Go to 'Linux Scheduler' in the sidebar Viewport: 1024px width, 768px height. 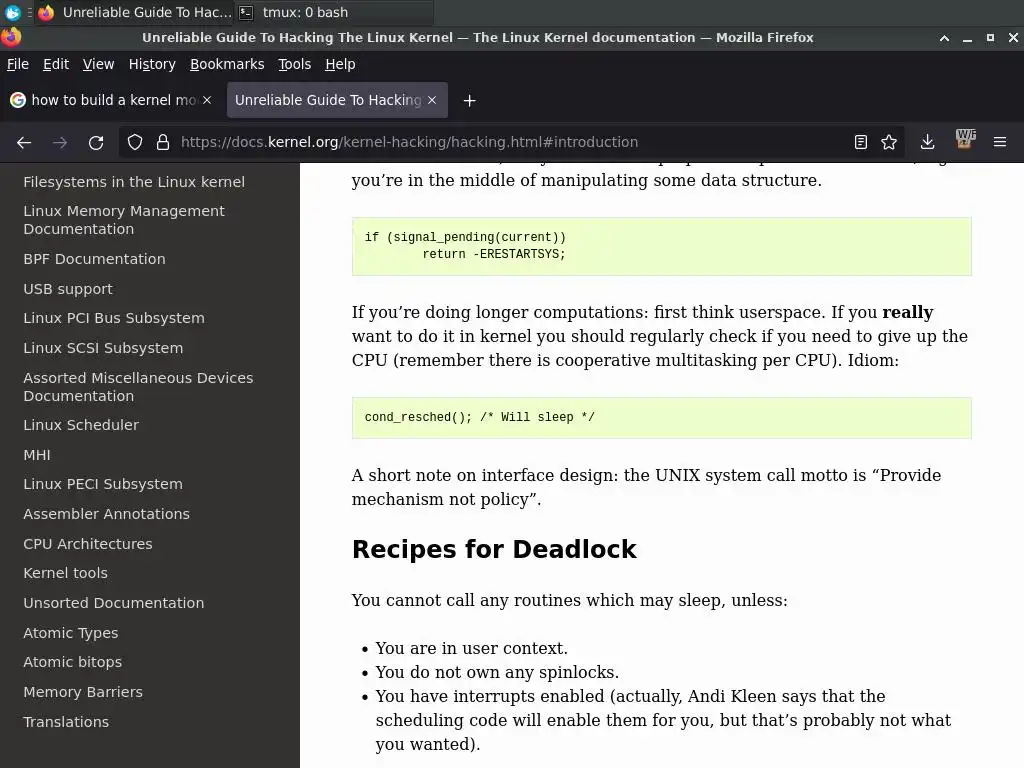[81, 425]
